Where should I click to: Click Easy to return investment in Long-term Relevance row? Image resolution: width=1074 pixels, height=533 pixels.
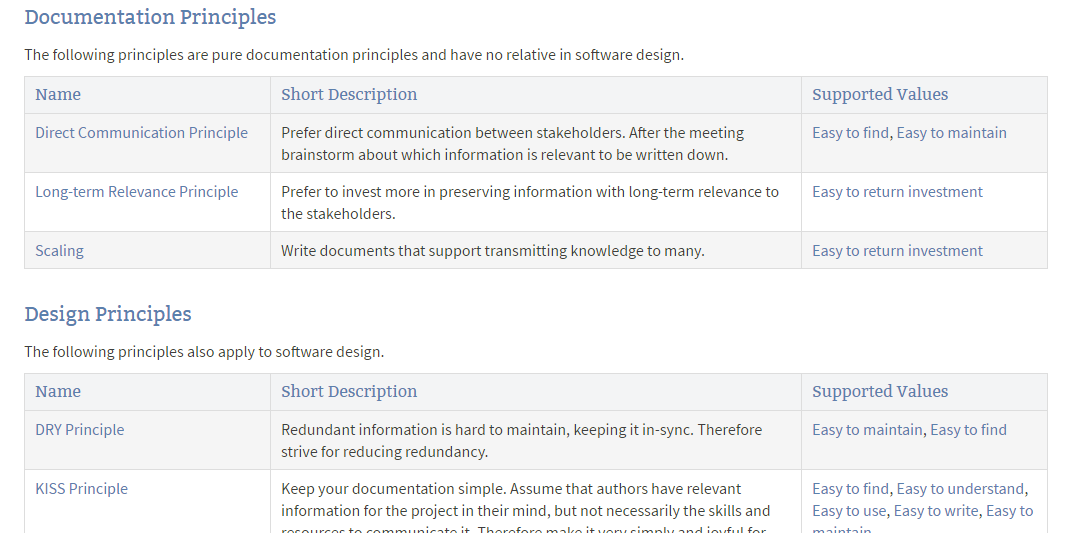tap(897, 192)
